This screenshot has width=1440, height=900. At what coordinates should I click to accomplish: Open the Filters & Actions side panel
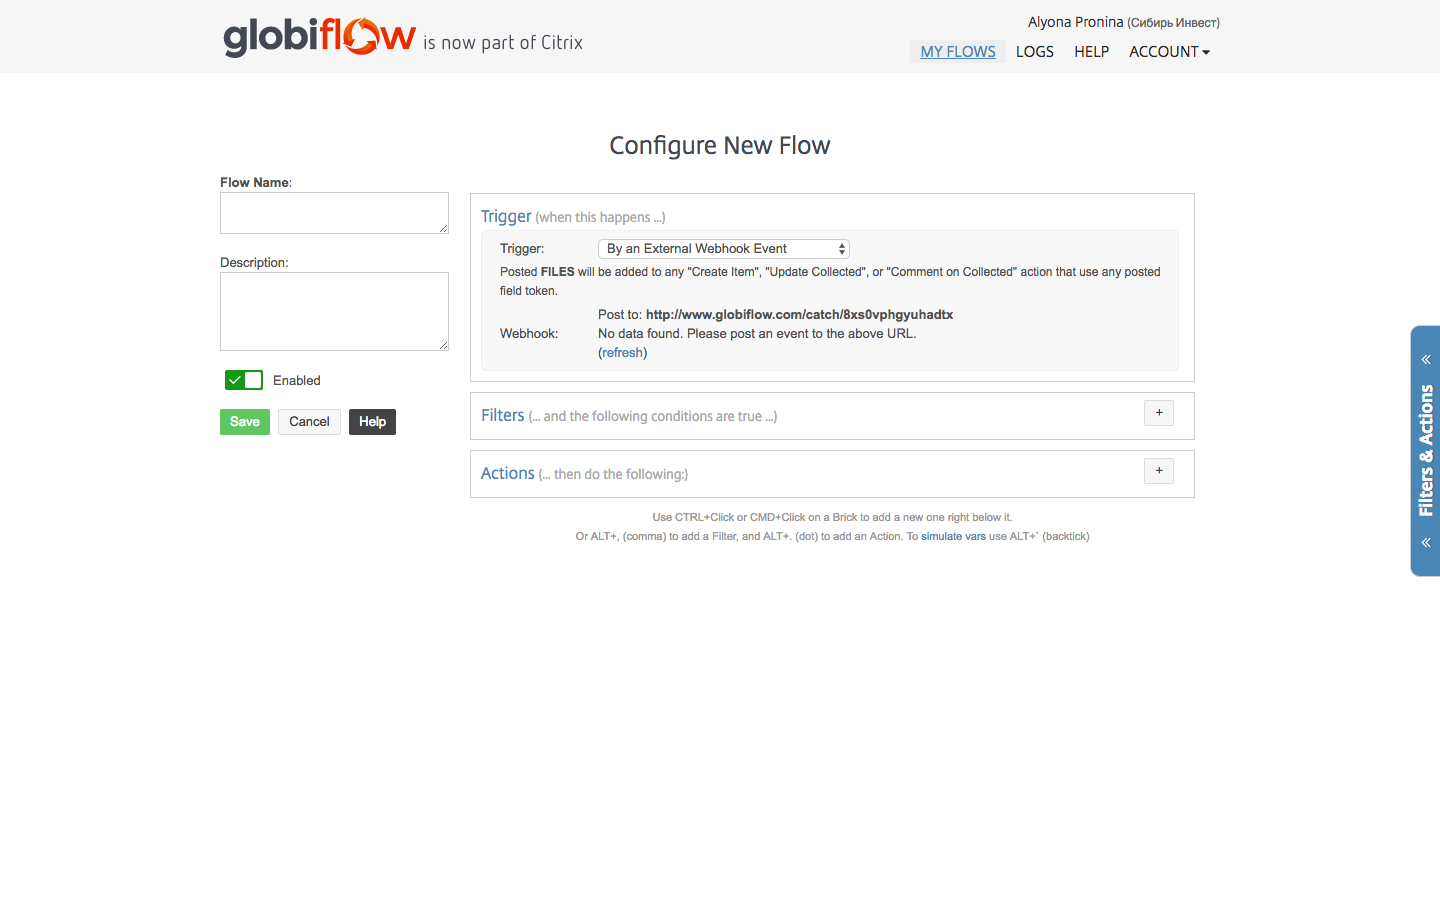point(1424,450)
